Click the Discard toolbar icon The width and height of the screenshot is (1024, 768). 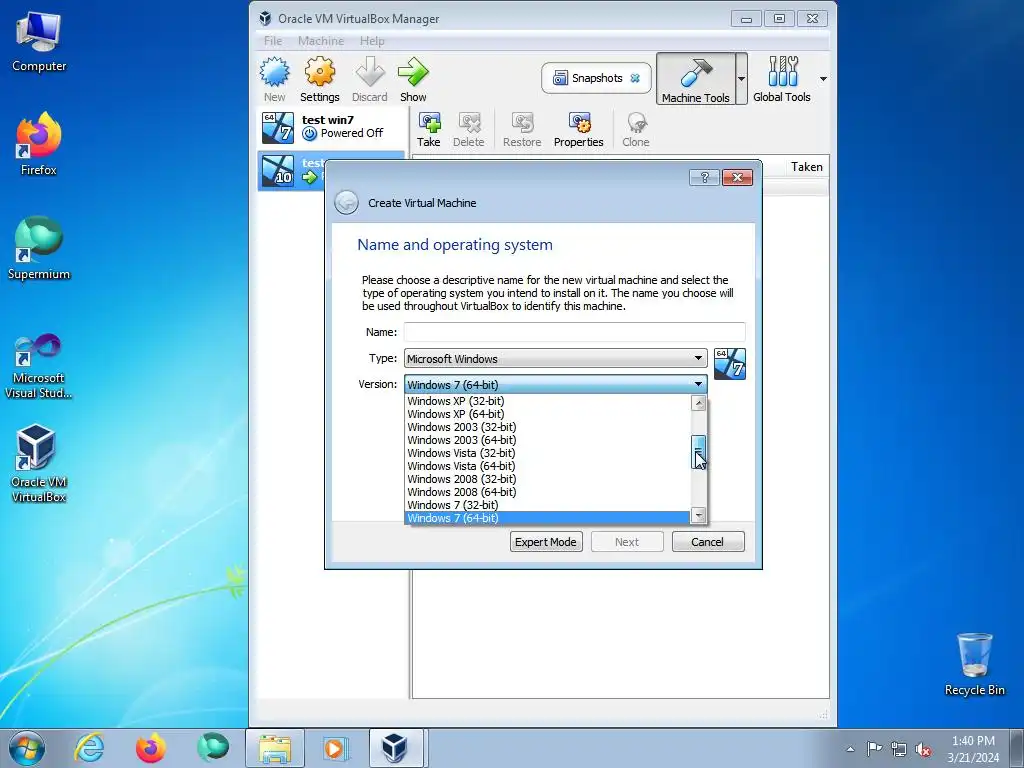pyautogui.click(x=370, y=79)
